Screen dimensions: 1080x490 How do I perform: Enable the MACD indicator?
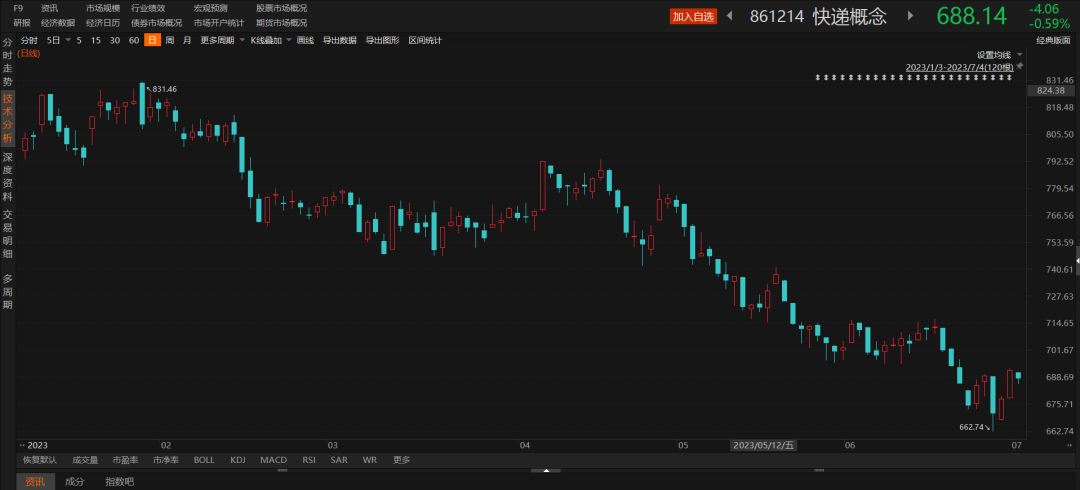(x=273, y=460)
